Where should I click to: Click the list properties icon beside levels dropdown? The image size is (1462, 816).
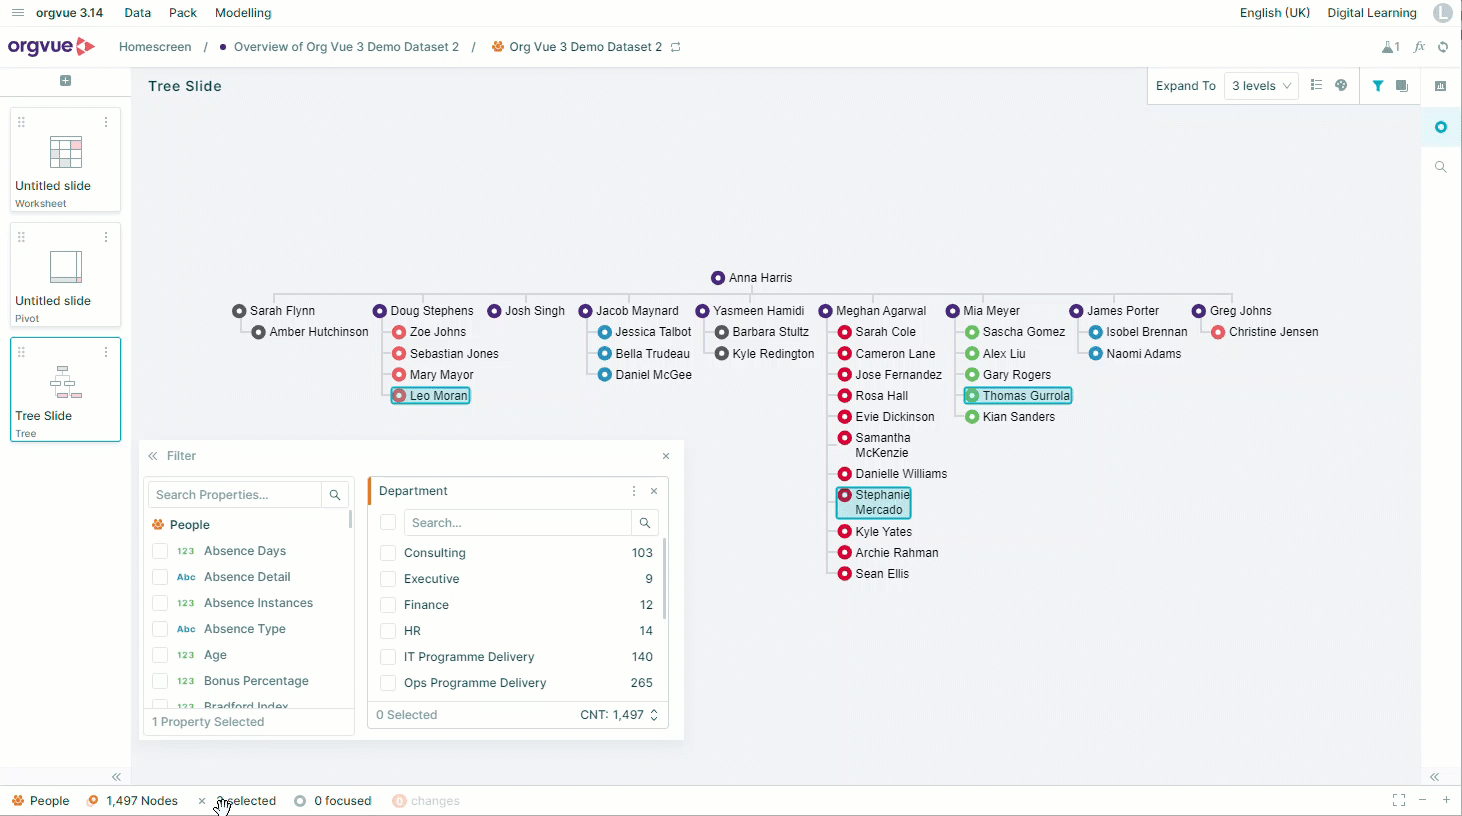coord(1316,86)
